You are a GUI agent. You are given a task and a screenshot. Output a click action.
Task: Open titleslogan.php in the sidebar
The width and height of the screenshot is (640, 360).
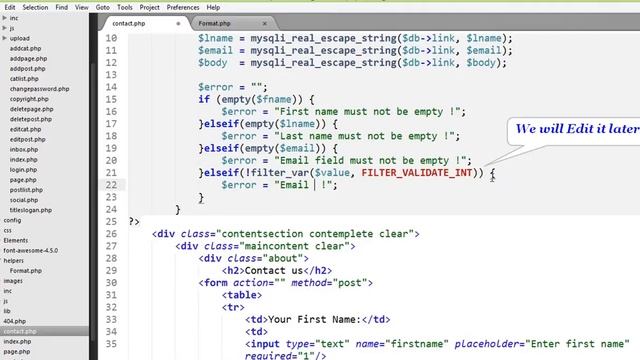click(x=31, y=210)
